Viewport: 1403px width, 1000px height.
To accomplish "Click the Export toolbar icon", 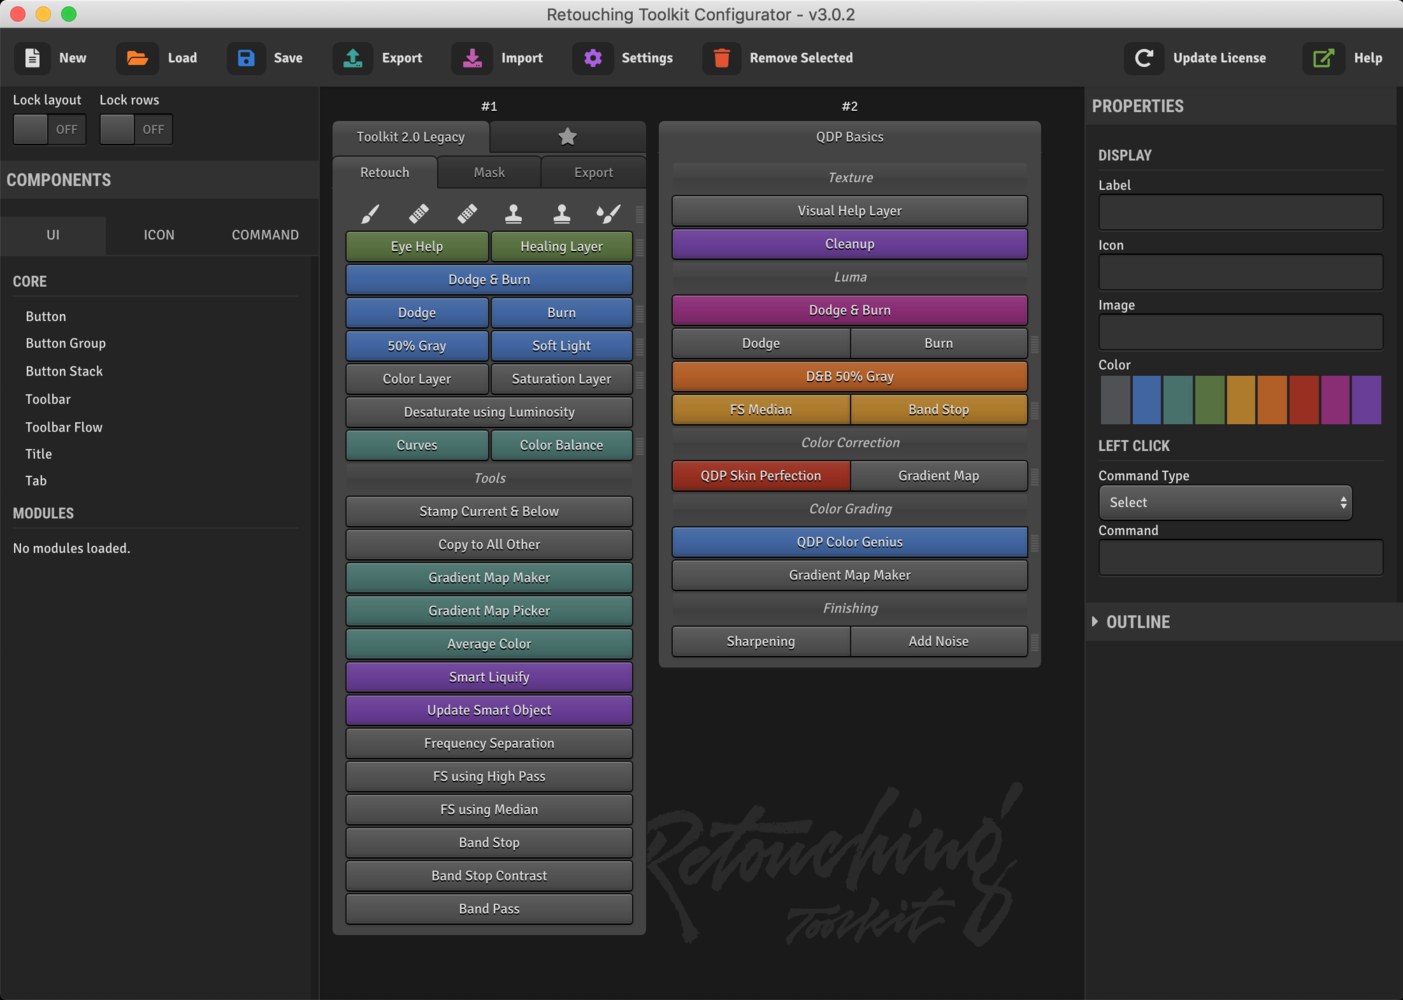I will point(353,58).
